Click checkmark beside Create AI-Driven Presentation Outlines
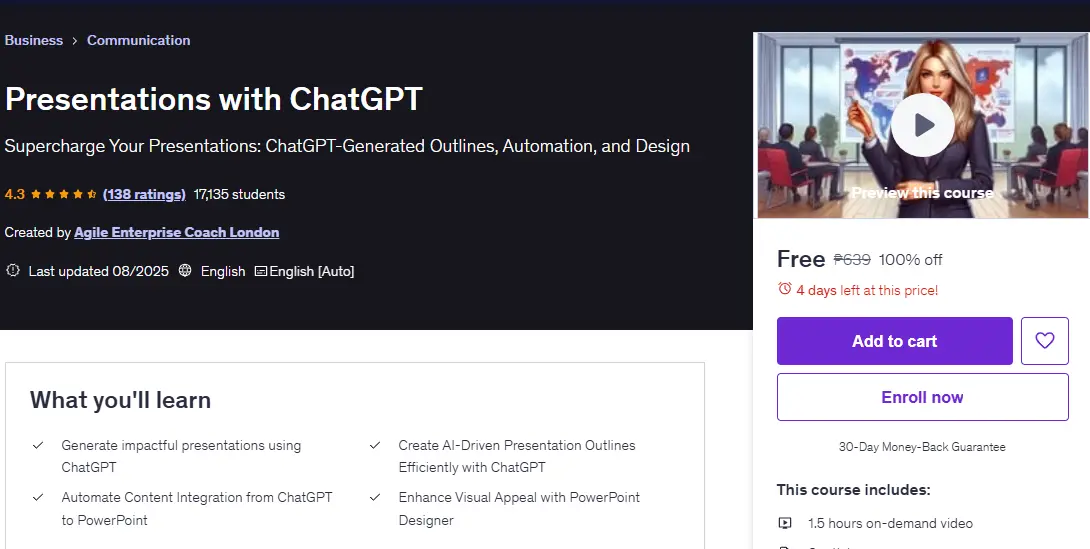The height and width of the screenshot is (549, 1090). click(x=375, y=445)
